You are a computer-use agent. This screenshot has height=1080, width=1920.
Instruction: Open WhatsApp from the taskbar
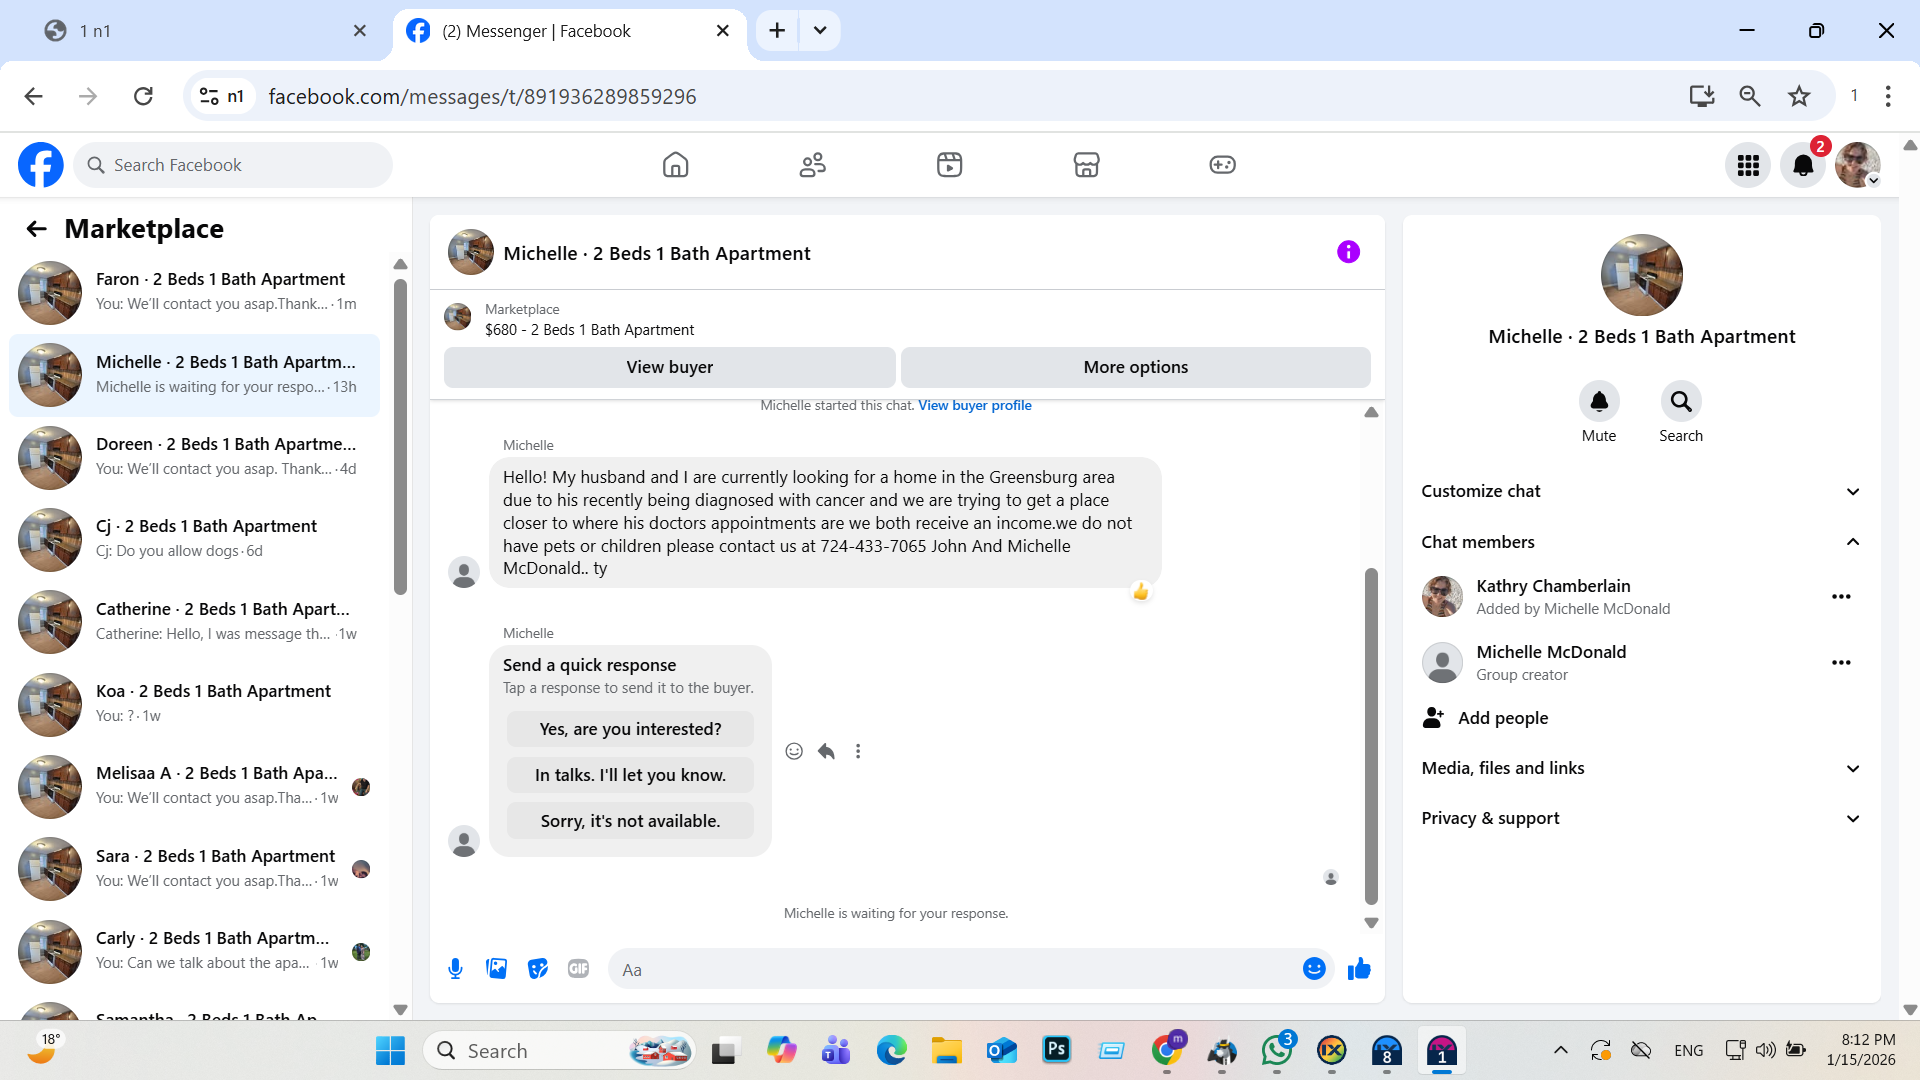point(1276,1051)
